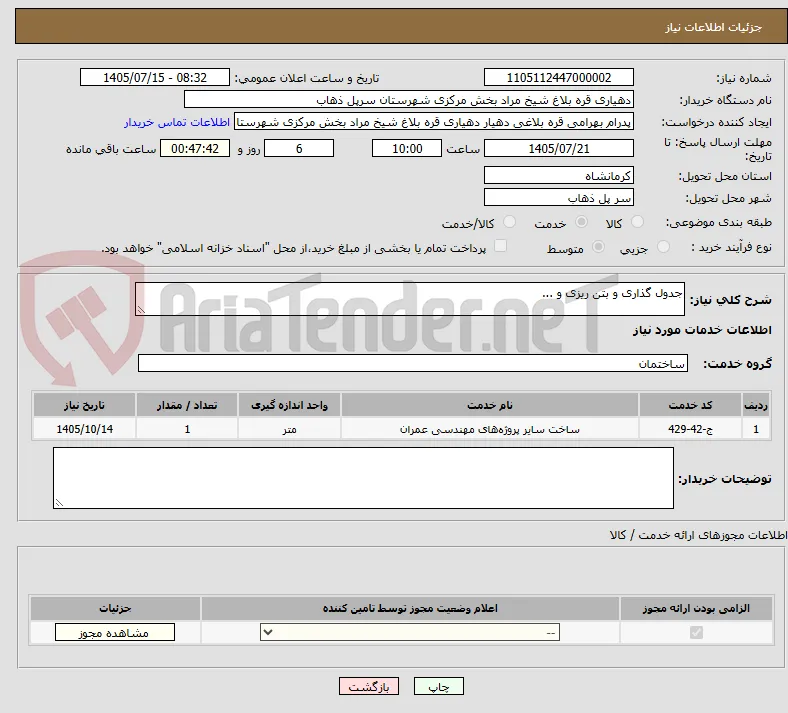Click the request creator name field
Viewport: 788px width, 713px height.
click(x=434, y=122)
